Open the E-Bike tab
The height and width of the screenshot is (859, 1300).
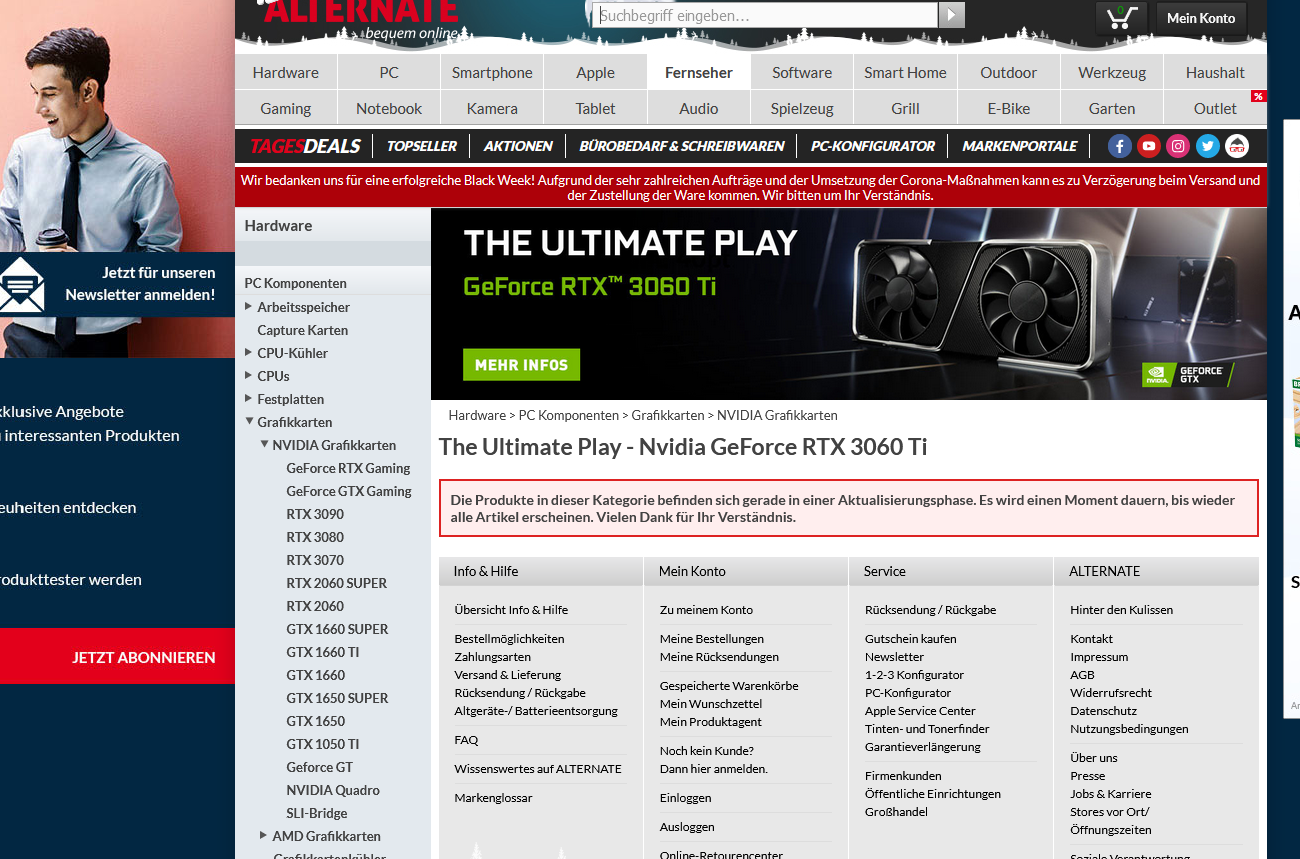click(x=1009, y=108)
